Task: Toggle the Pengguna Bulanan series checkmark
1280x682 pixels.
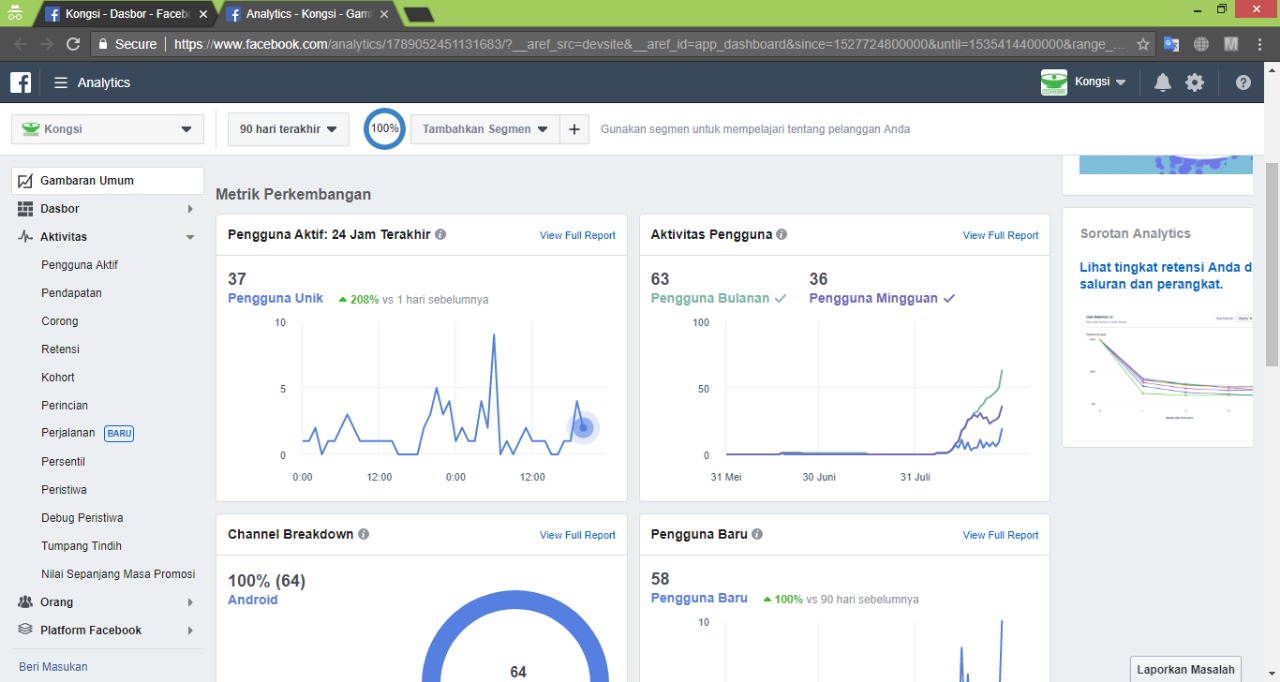Action: pyautogui.click(x=780, y=298)
